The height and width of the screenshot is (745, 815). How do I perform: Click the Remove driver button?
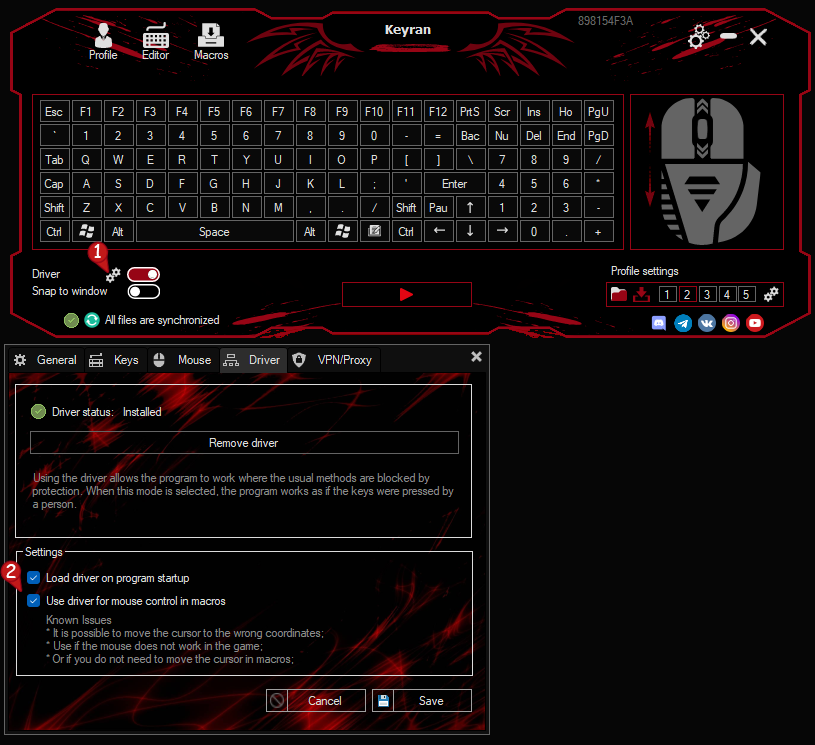pyautogui.click(x=244, y=443)
